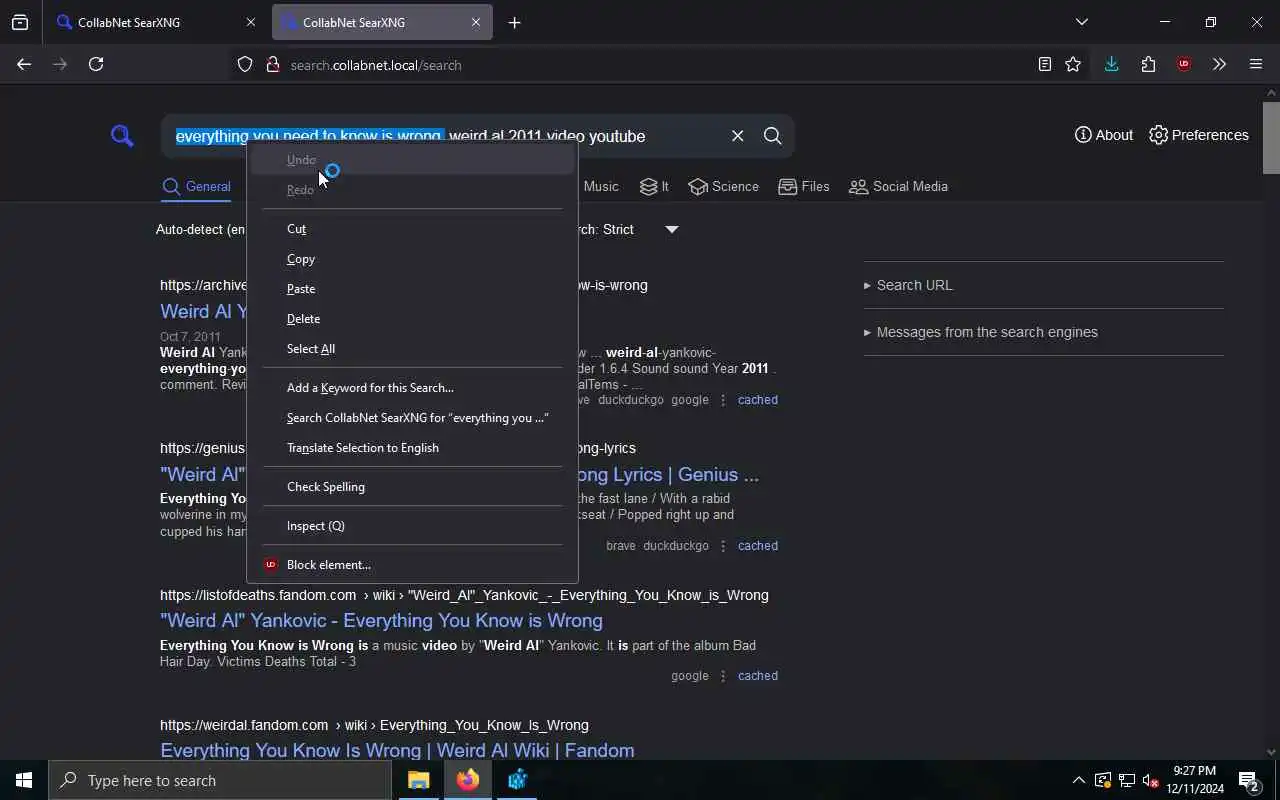Open "Weird Al" Yankovic listofdeaths result title
The height and width of the screenshot is (800, 1280).
point(381,620)
